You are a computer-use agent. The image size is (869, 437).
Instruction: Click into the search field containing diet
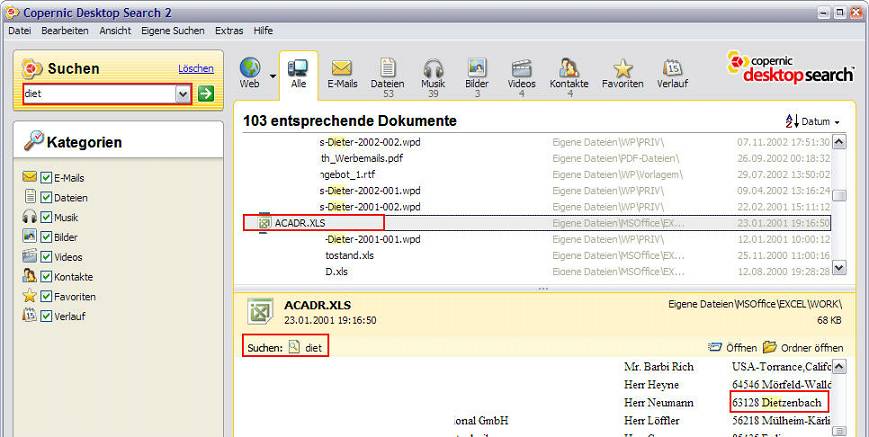click(99, 94)
